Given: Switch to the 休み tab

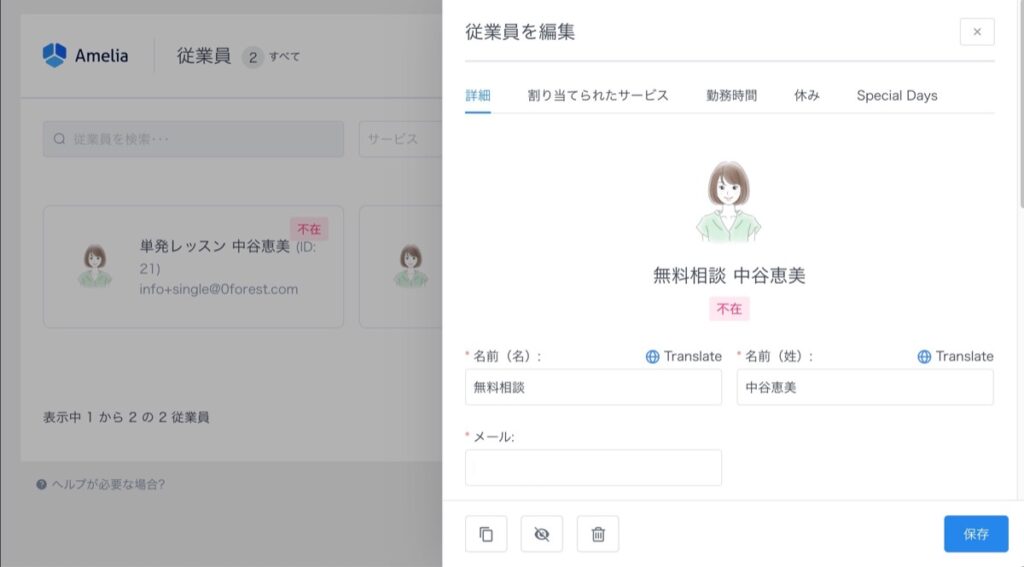Looking at the screenshot, I should (807, 95).
